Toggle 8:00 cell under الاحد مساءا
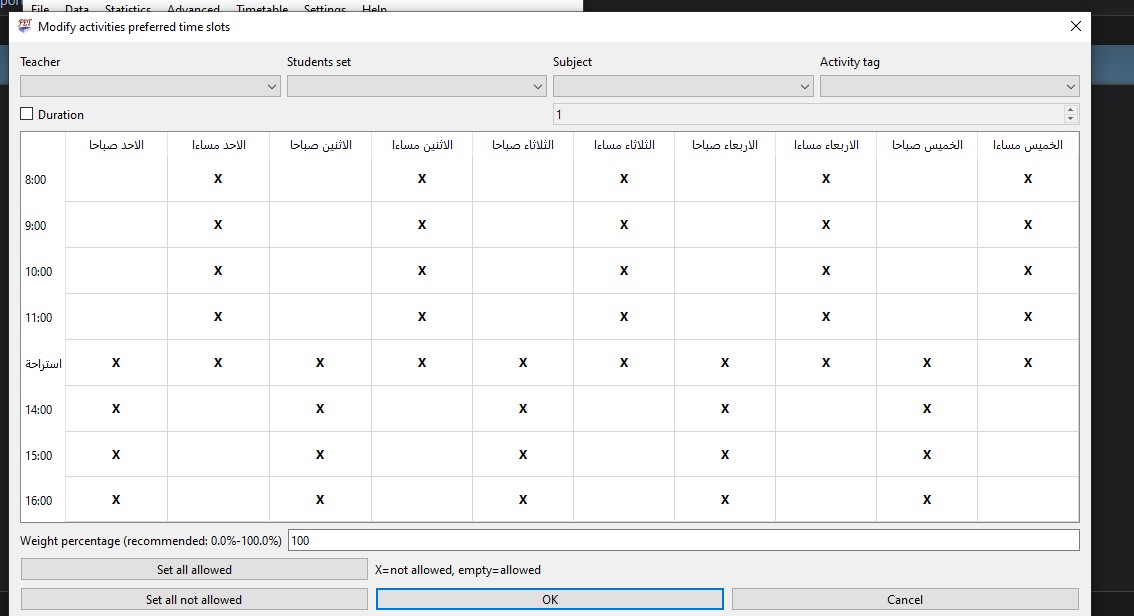This screenshot has width=1134, height=616. (218, 179)
